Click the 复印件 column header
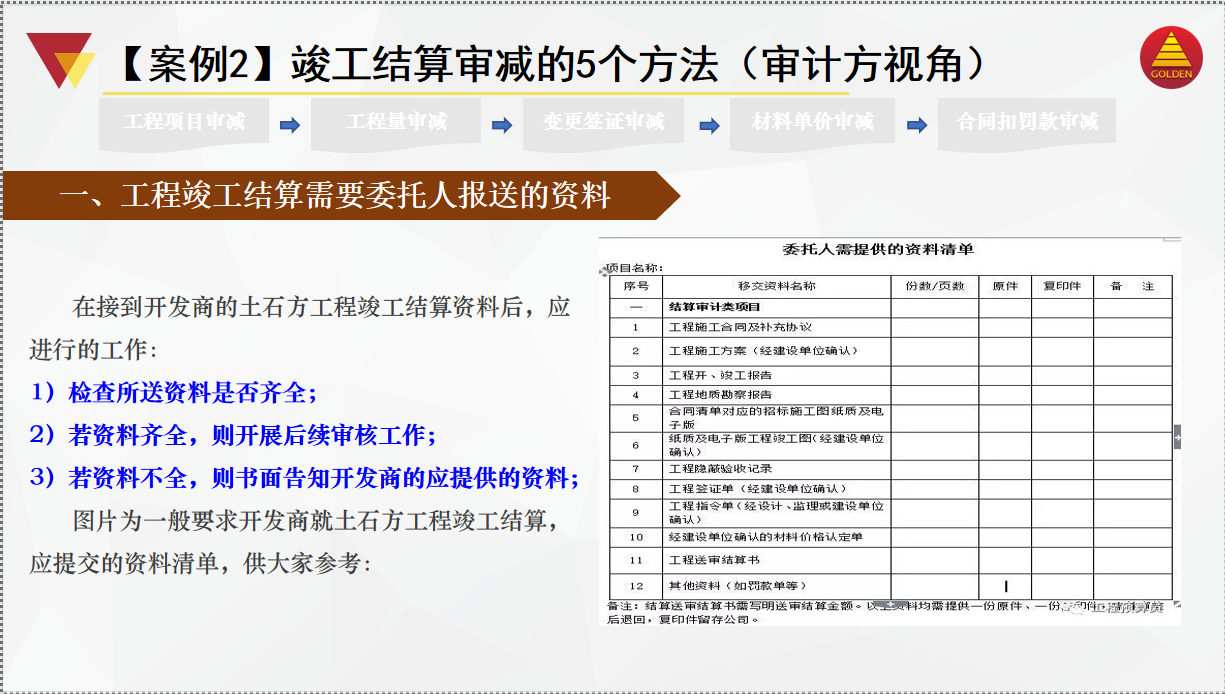This screenshot has height=694, width=1225. pos(1062,286)
